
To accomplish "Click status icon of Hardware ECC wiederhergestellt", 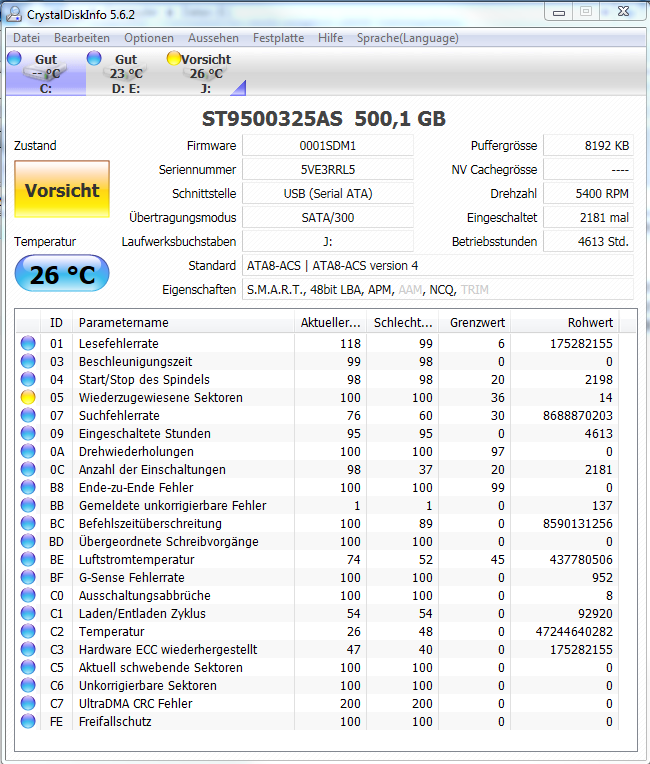I will (28, 649).
